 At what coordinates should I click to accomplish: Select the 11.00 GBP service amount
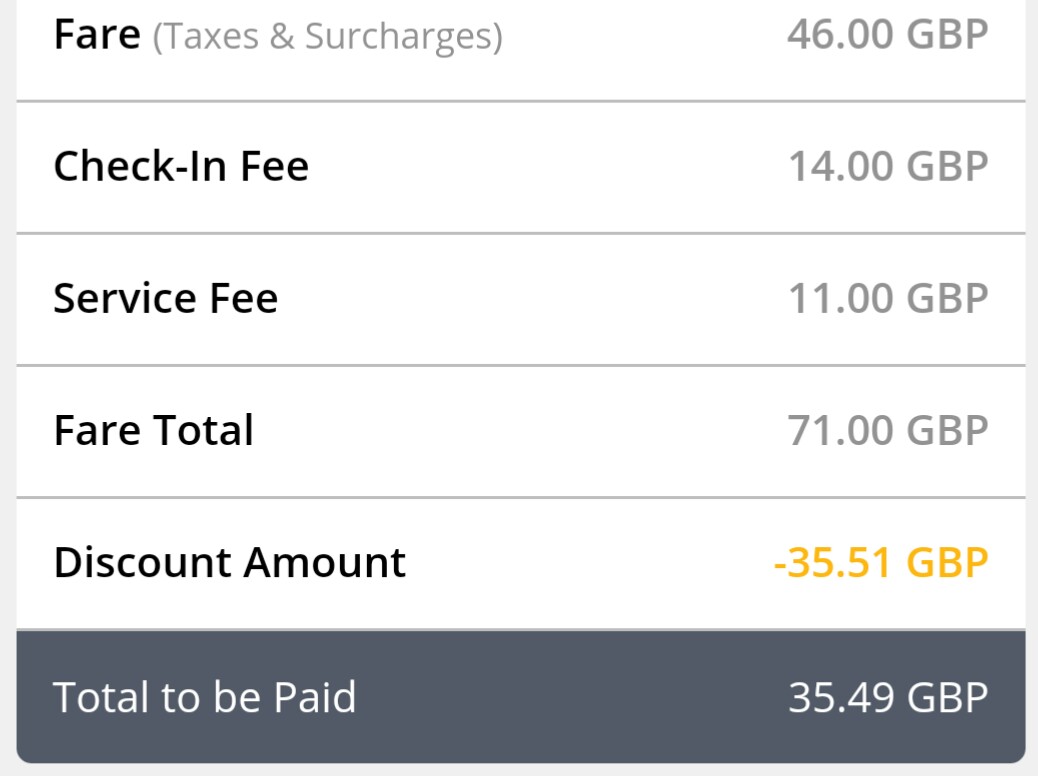click(888, 299)
